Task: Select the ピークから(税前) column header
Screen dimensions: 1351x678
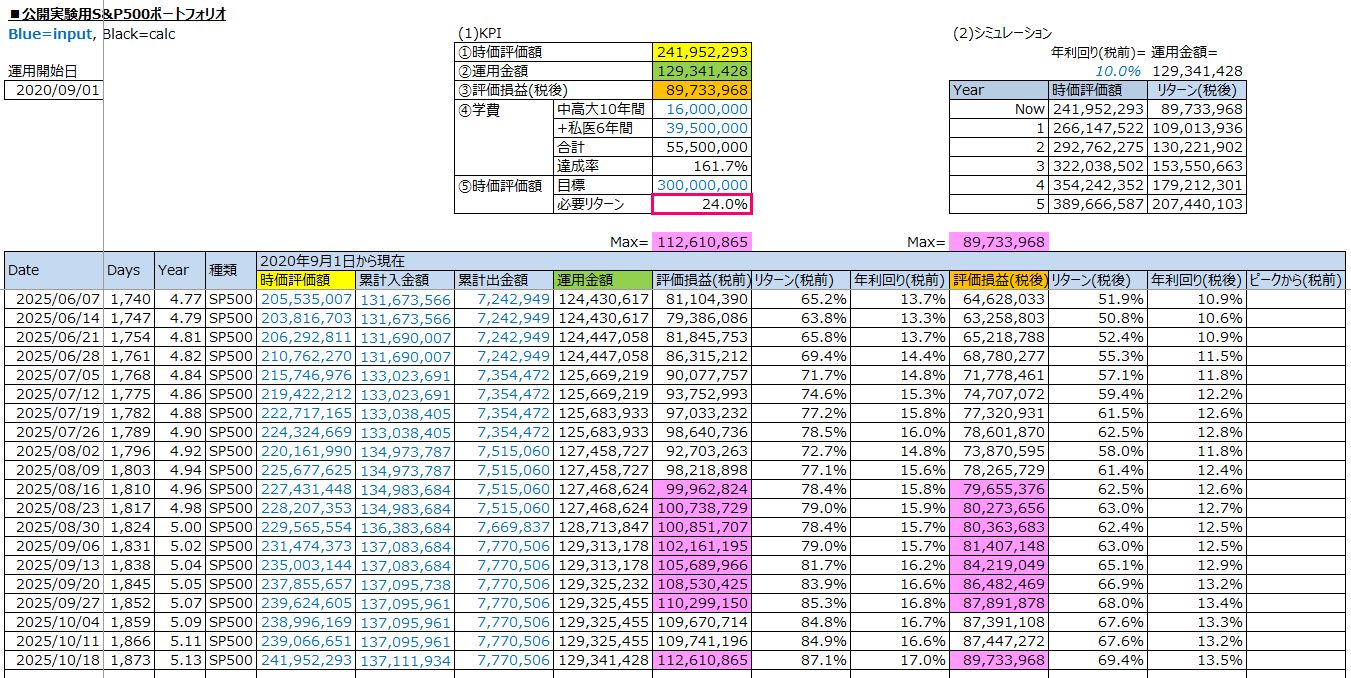Action: pos(1295,280)
